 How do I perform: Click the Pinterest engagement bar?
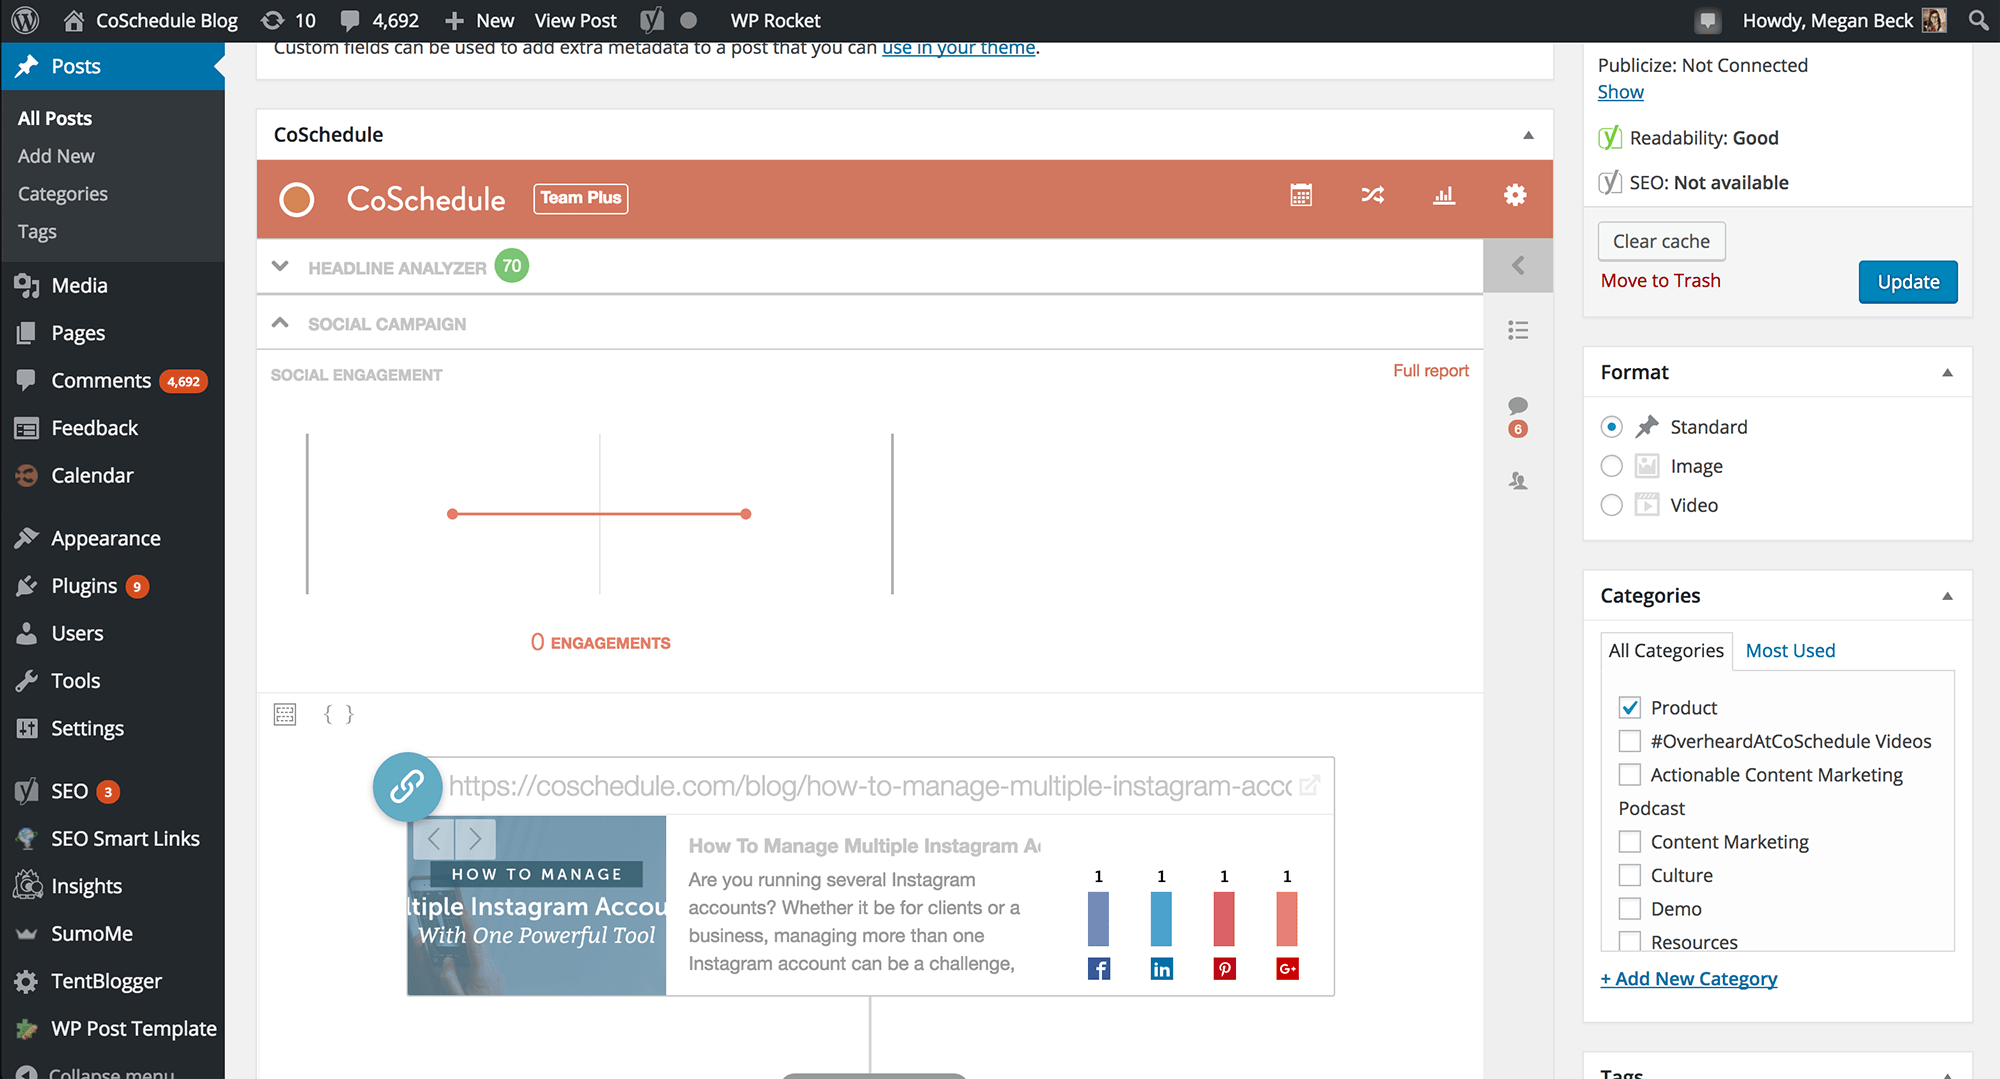coord(1224,919)
